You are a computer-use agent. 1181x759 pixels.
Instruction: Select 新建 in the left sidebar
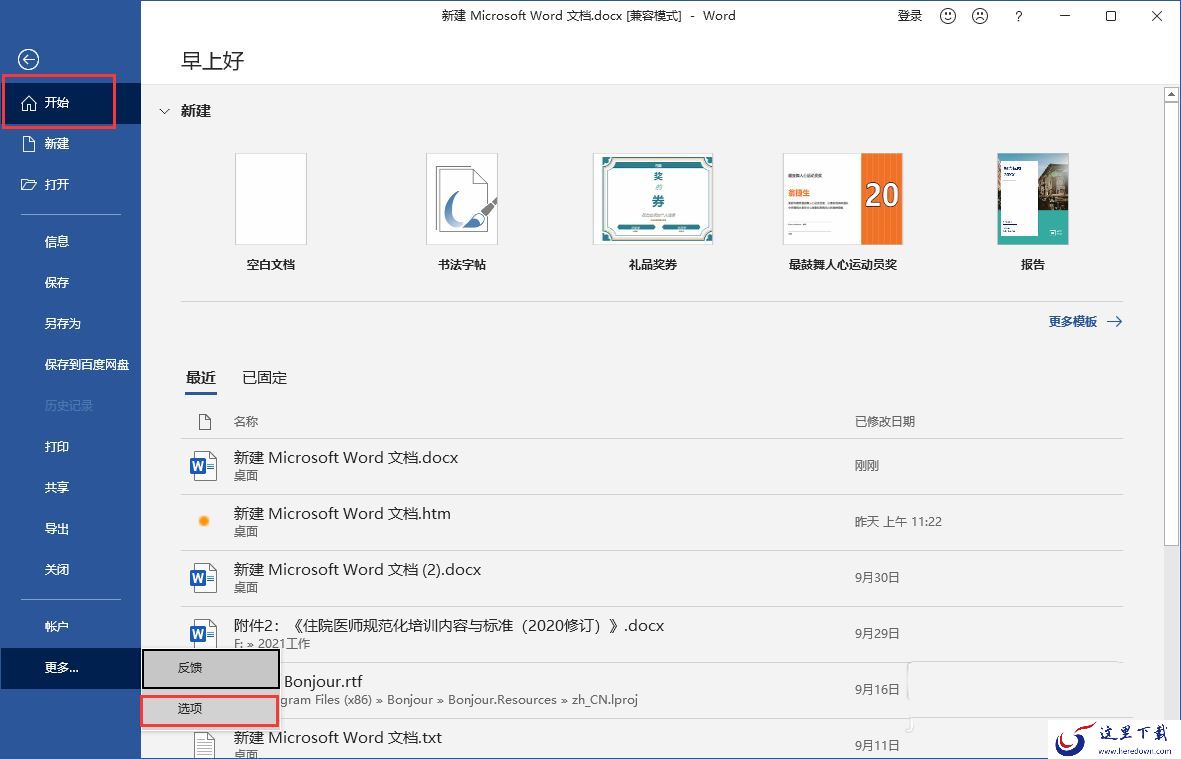pyautogui.click(x=71, y=144)
